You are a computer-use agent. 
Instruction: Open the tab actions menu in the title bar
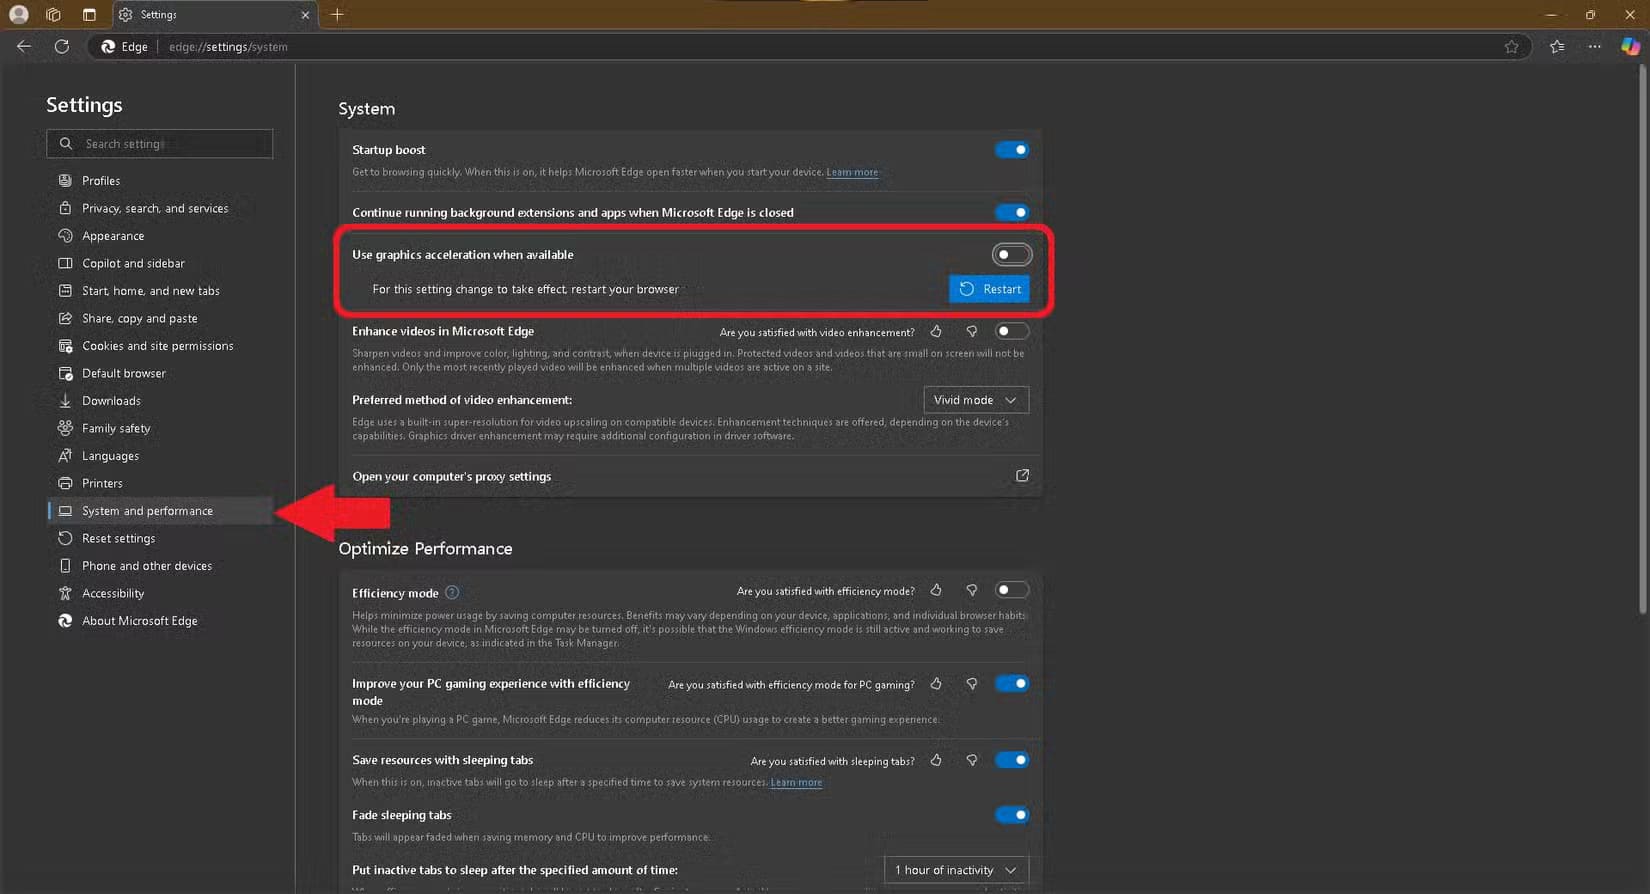89,15
